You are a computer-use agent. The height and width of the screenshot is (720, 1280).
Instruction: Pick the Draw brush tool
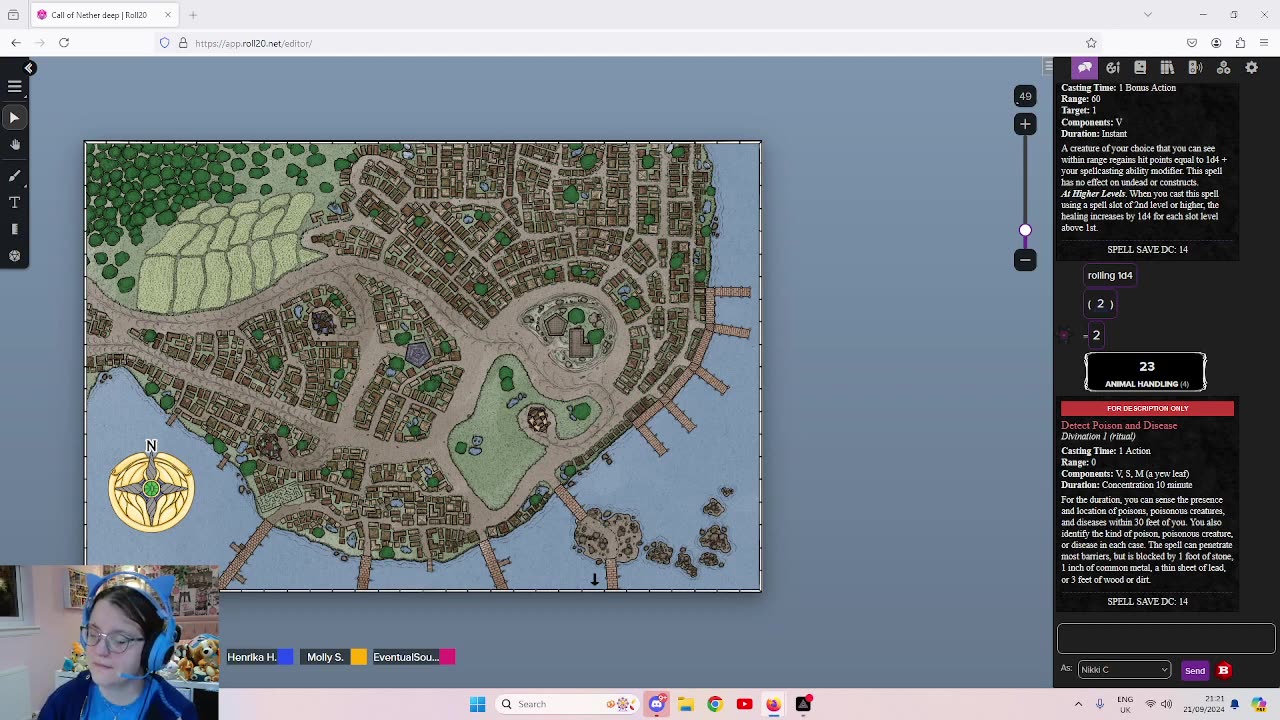pyautogui.click(x=15, y=175)
